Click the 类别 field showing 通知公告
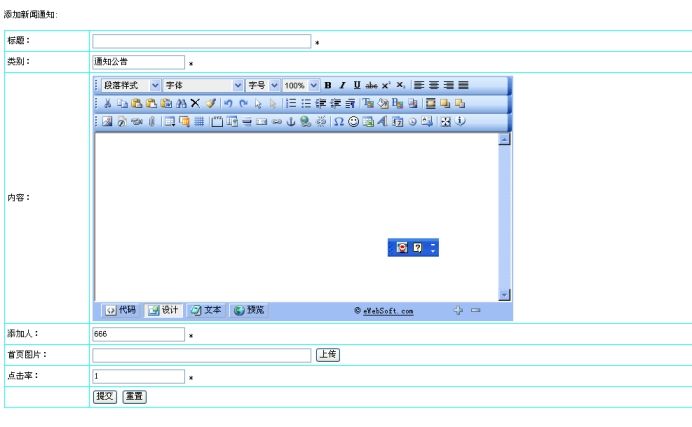Screen dimensions: 692x427 [138, 62]
